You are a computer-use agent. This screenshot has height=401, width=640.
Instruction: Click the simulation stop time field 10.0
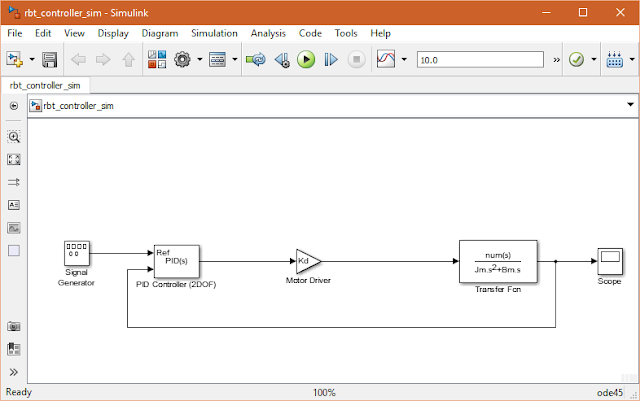click(480, 60)
